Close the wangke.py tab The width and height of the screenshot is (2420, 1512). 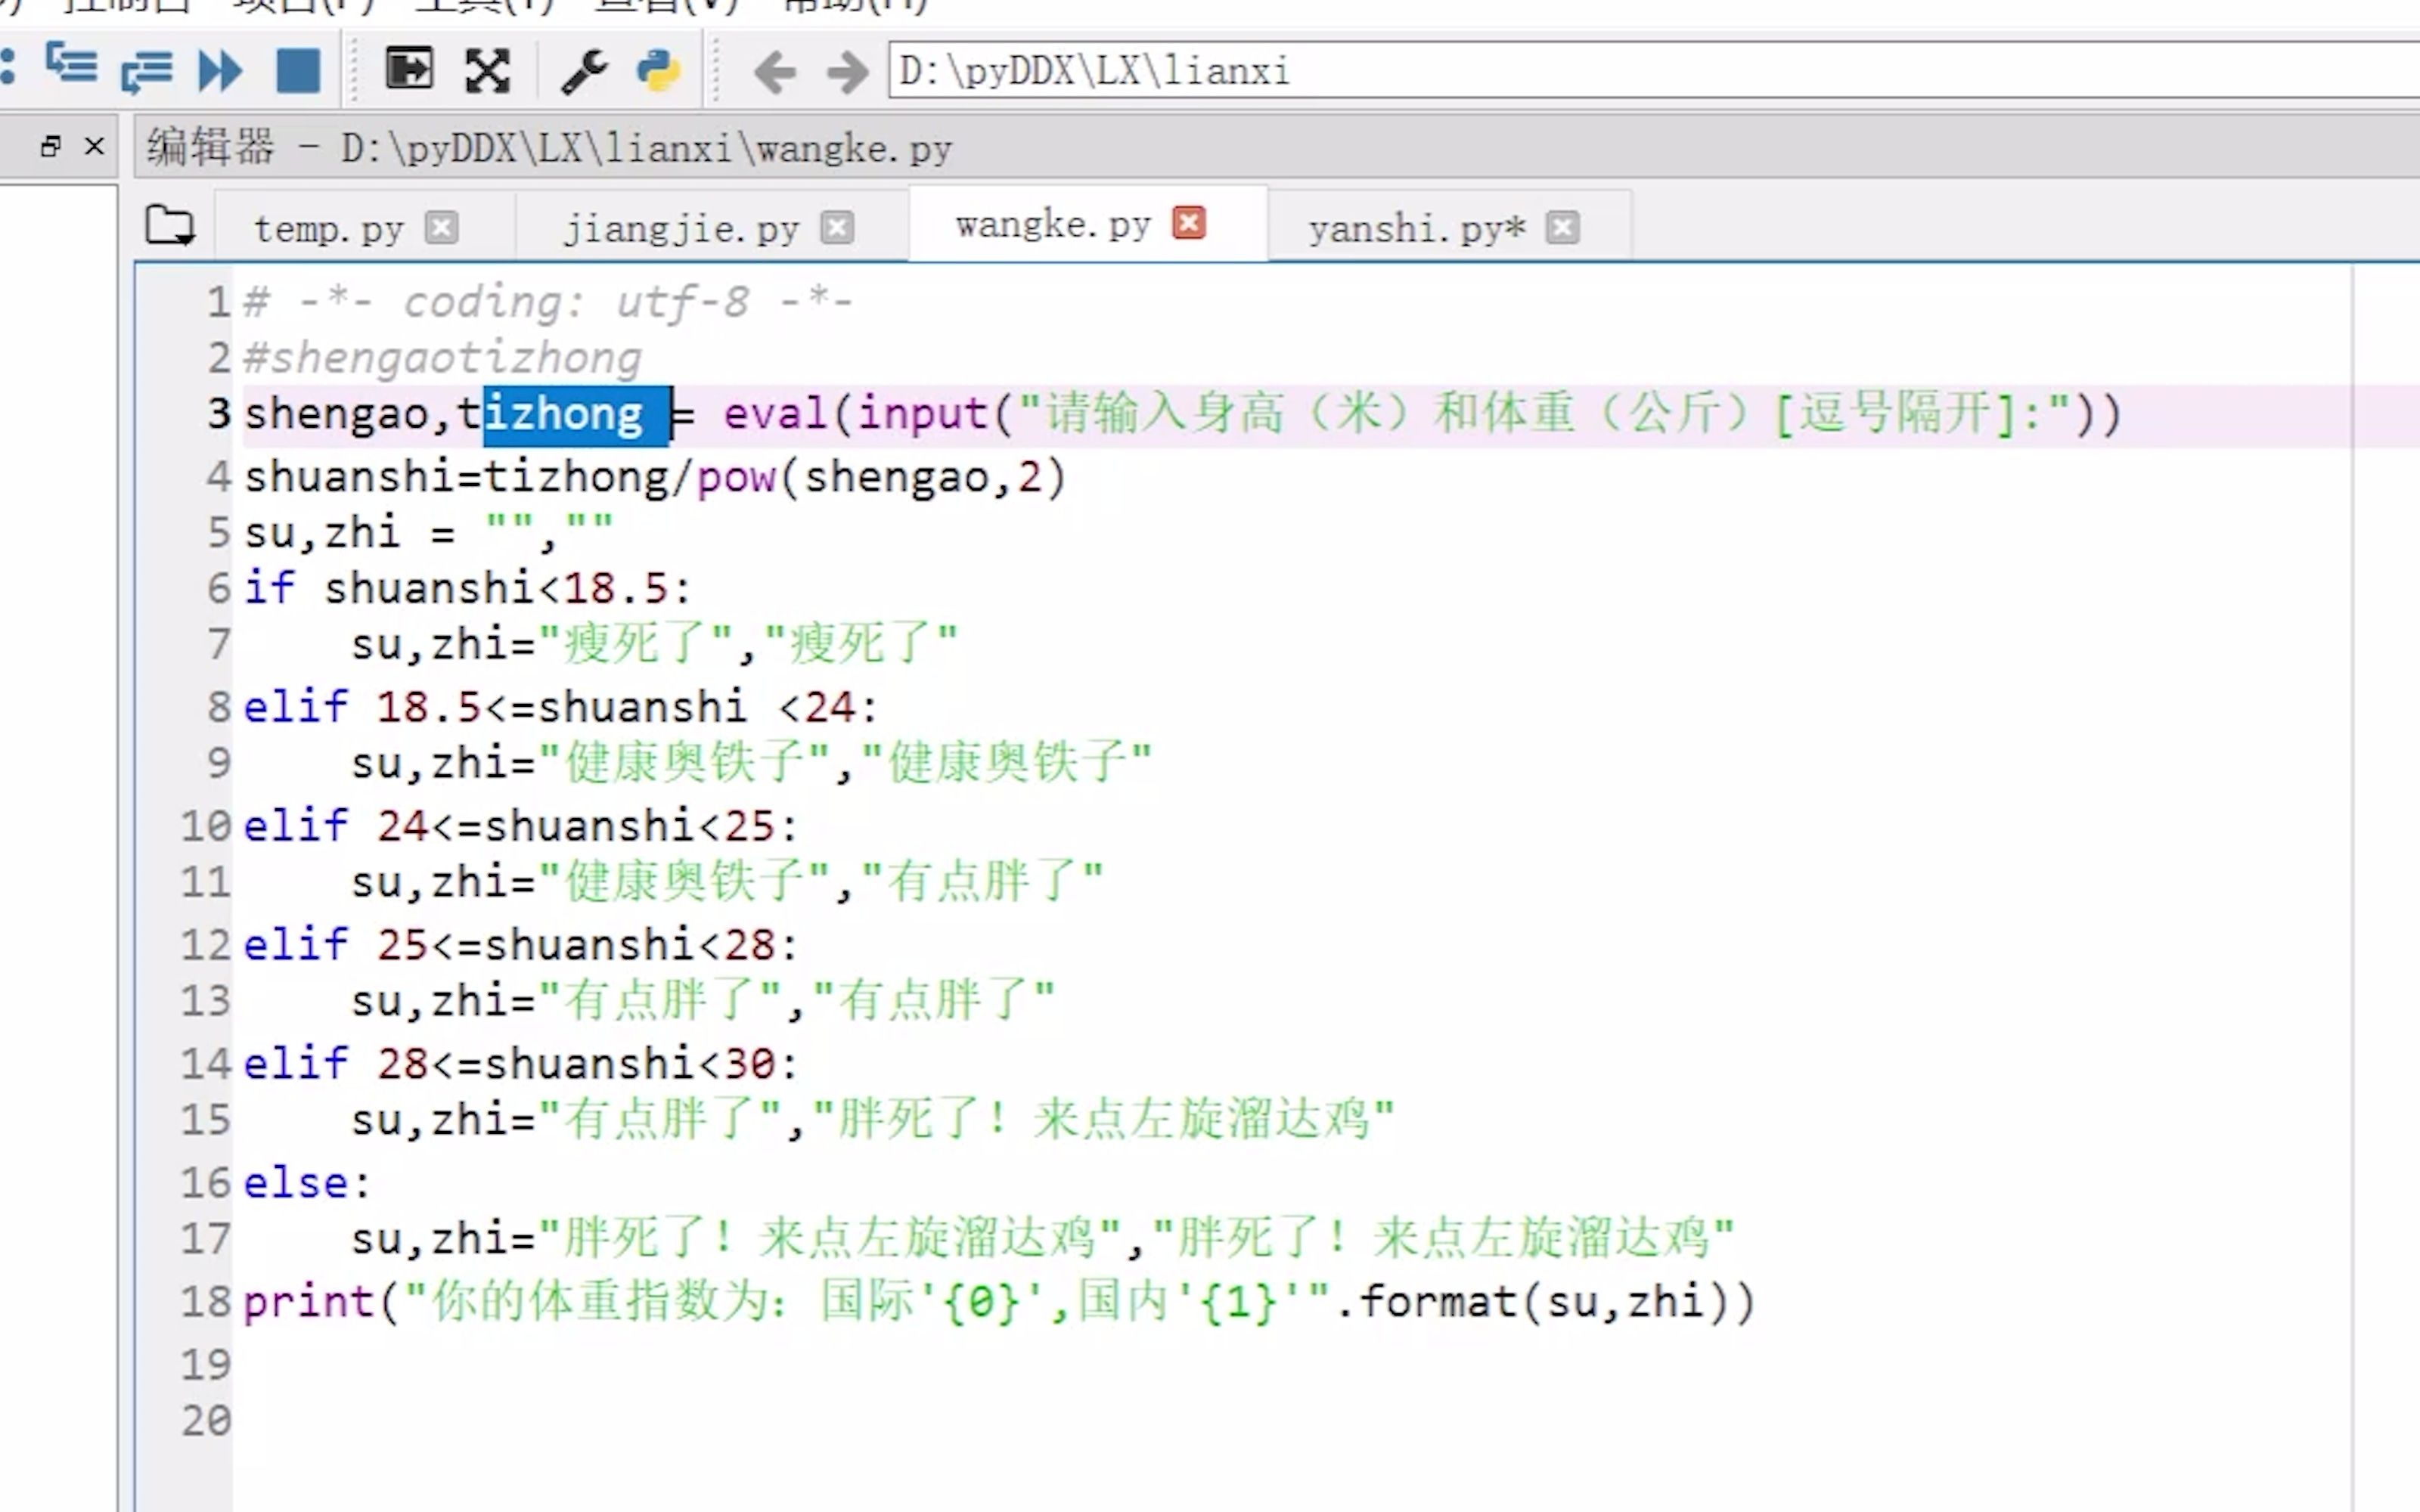click(1189, 222)
